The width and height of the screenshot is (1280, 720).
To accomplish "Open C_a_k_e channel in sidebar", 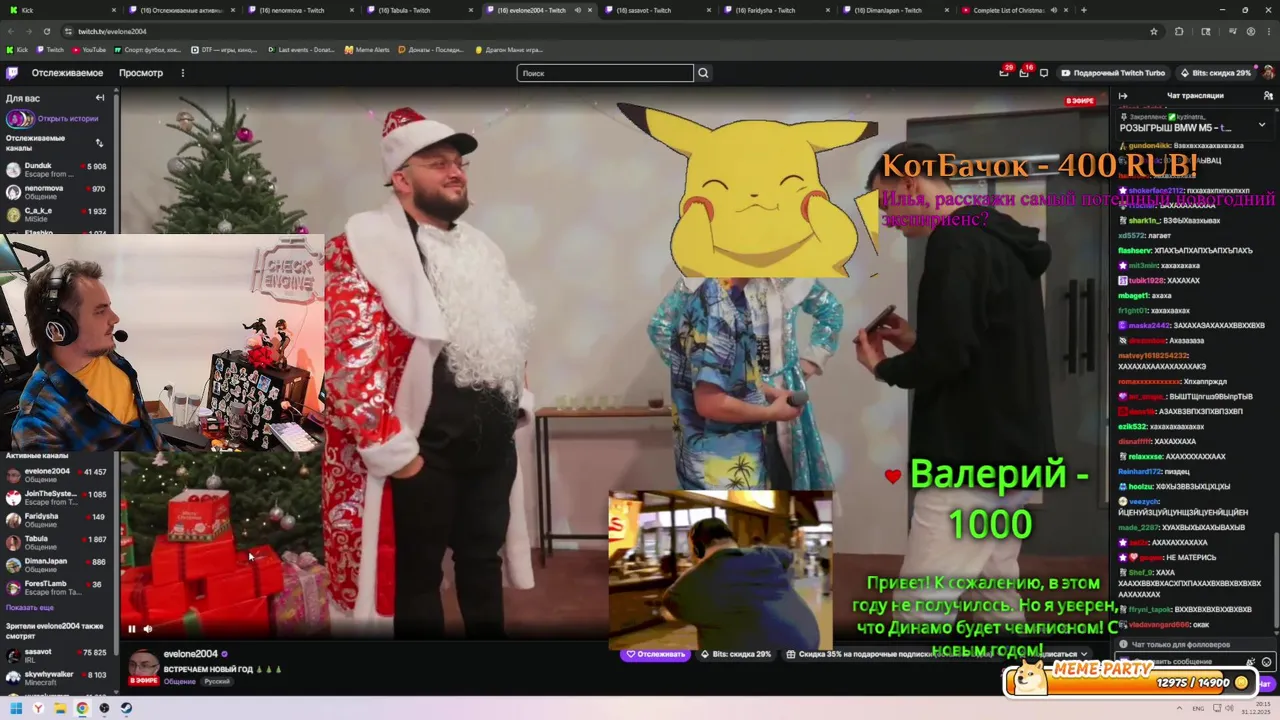I will 56,214.
